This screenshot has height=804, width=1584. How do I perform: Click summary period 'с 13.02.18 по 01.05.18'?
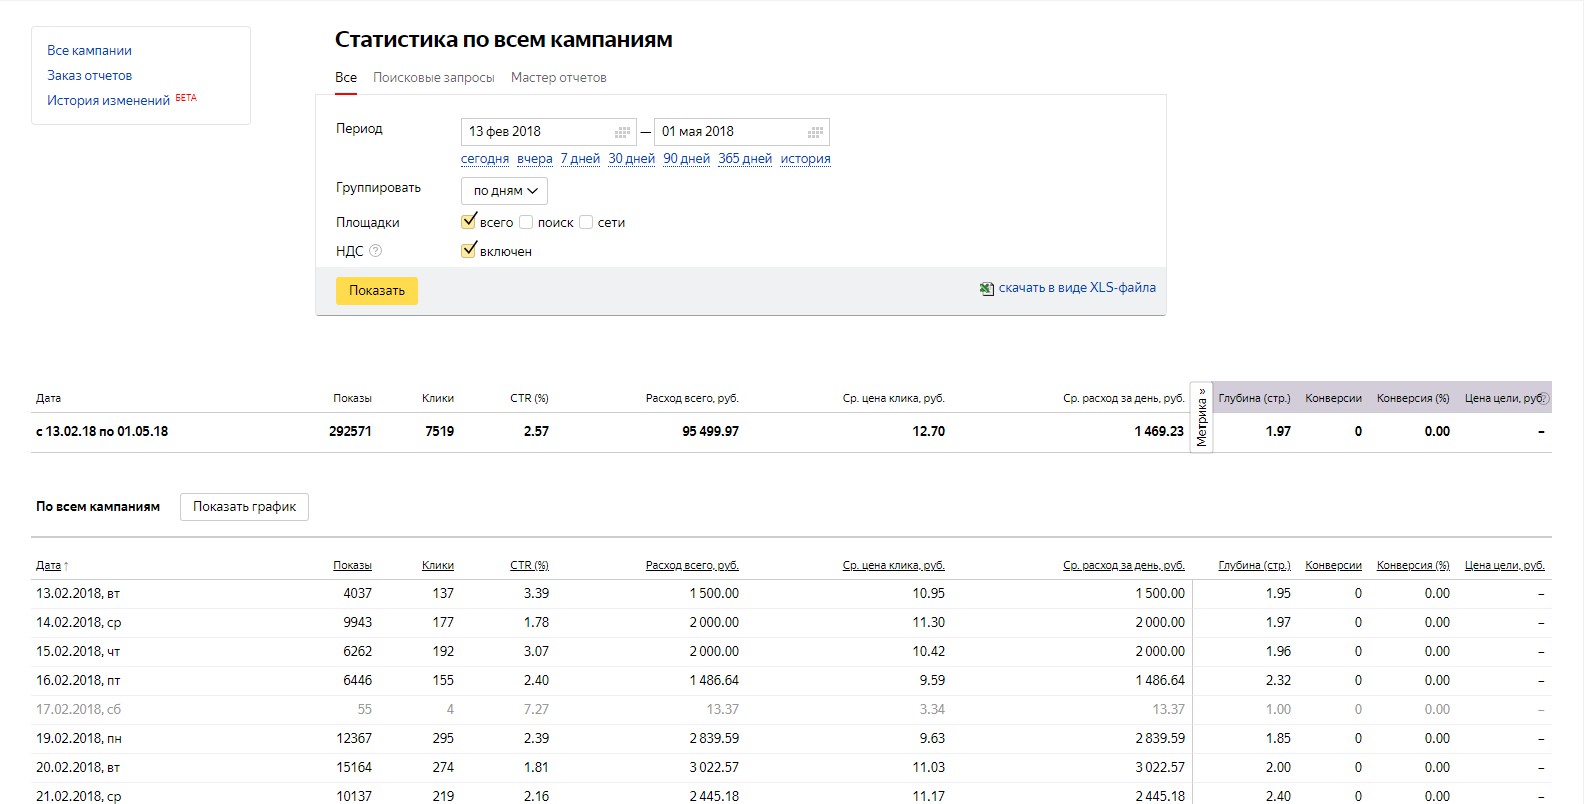coord(102,431)
